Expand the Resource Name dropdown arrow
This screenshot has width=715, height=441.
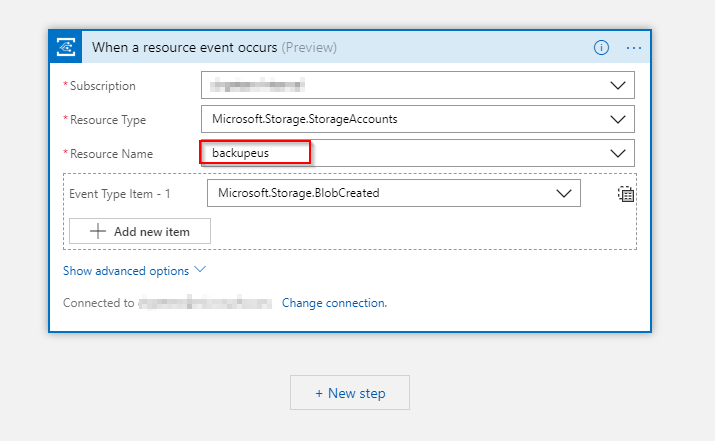[617, 153]
